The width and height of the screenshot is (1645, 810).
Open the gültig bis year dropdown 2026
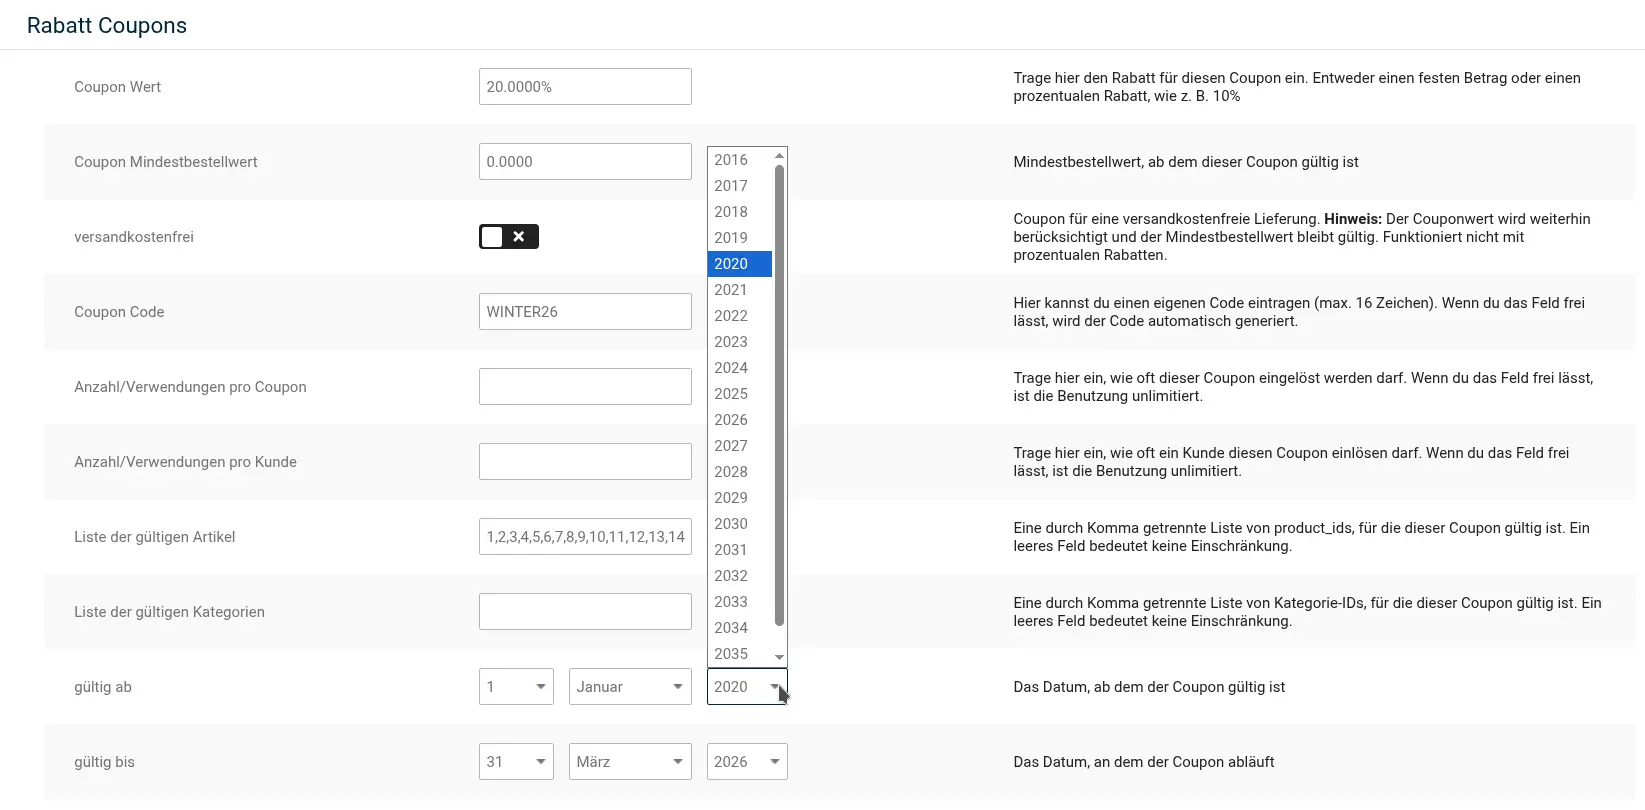click(747, 762)
